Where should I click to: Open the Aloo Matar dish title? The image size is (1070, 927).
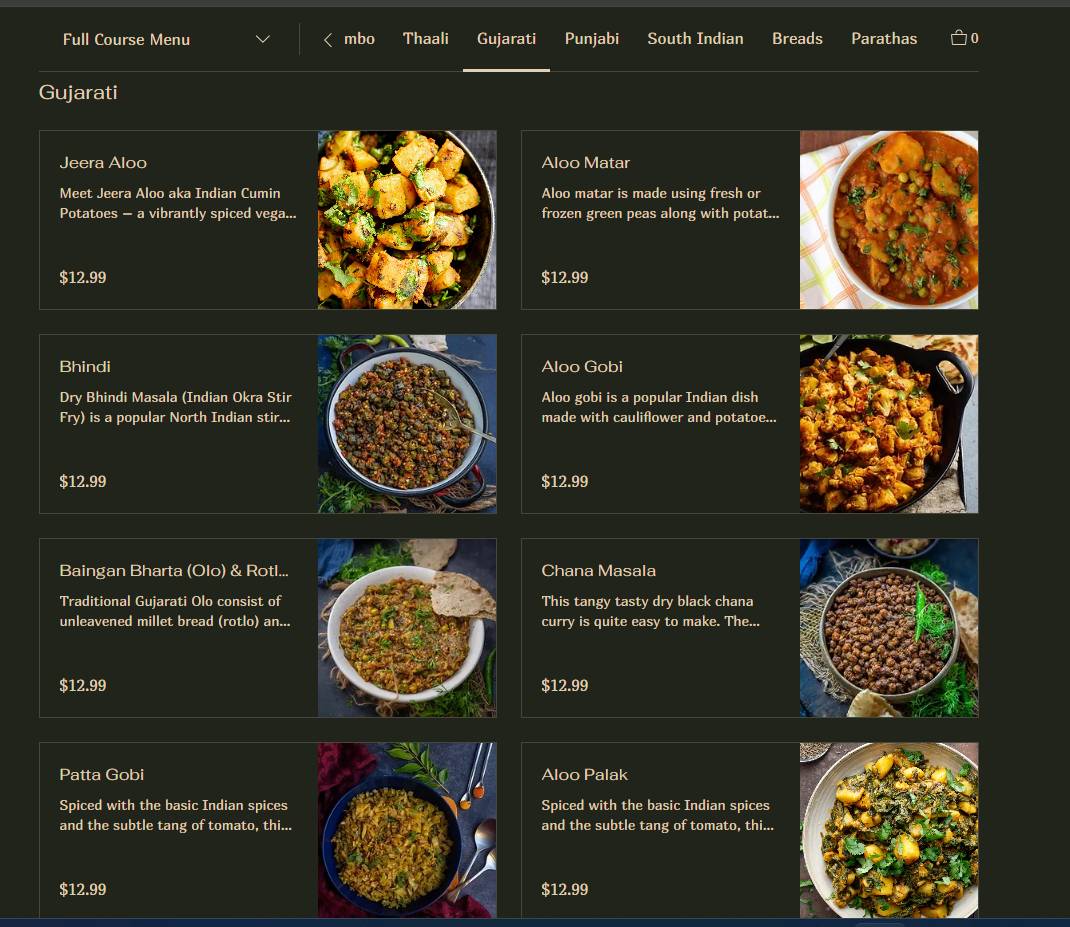tap(585, 162)
